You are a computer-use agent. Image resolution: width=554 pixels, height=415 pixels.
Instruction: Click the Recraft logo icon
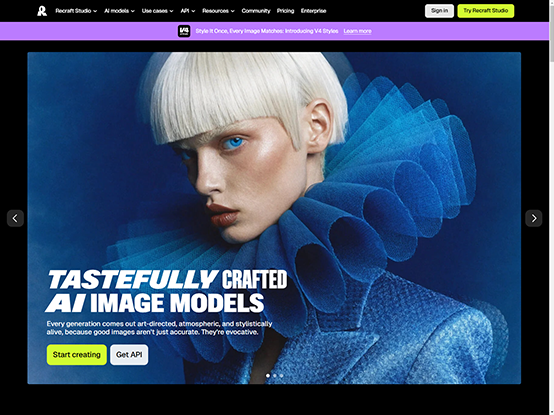42,11
